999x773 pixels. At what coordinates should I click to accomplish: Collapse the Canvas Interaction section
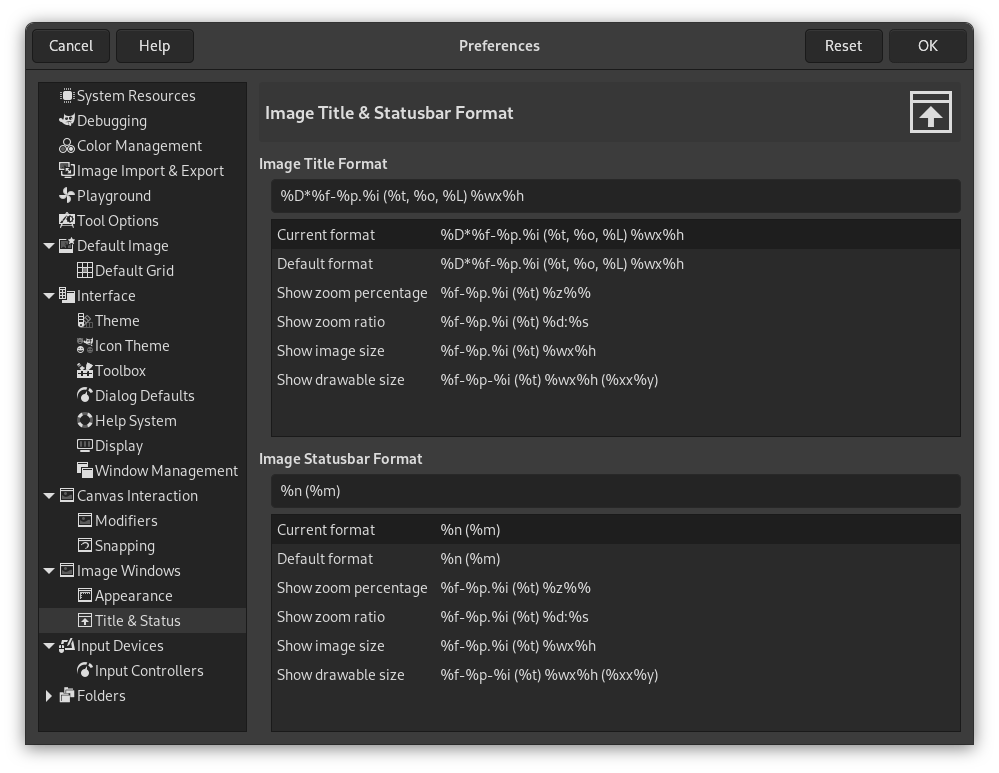coord(49,495)
